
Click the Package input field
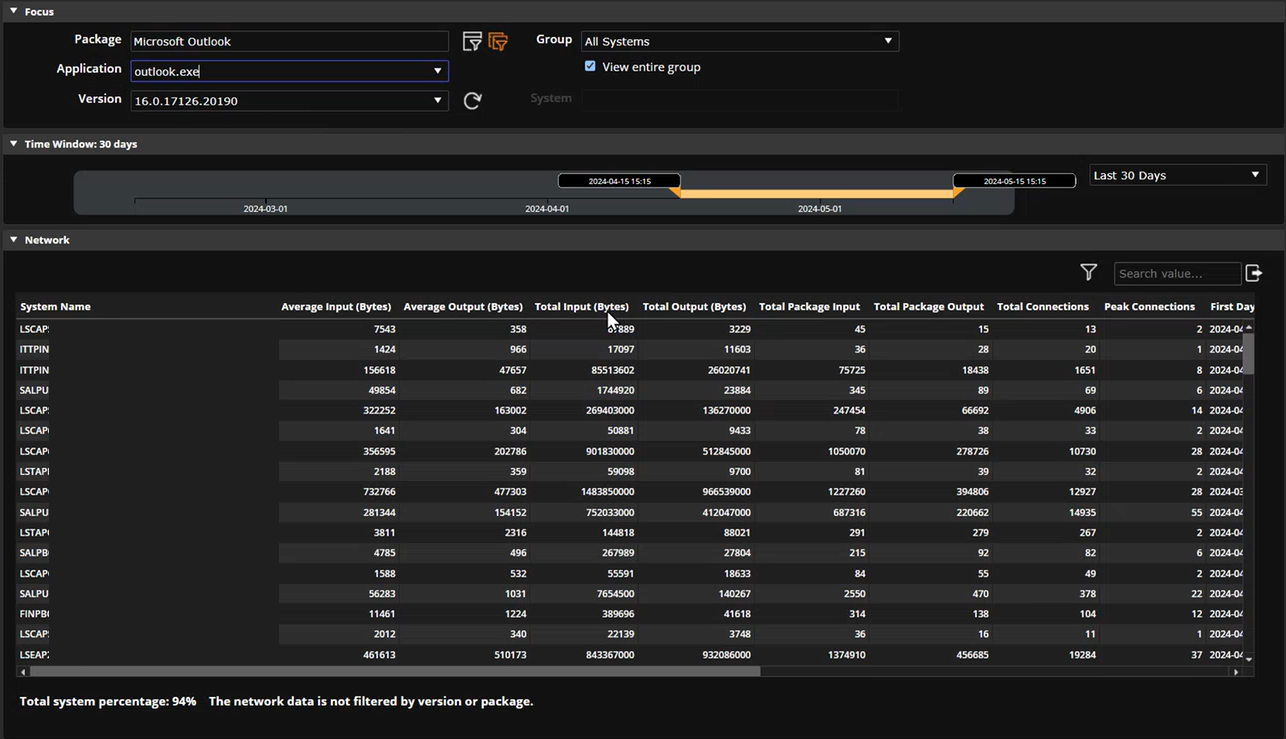tap(289, 41)
